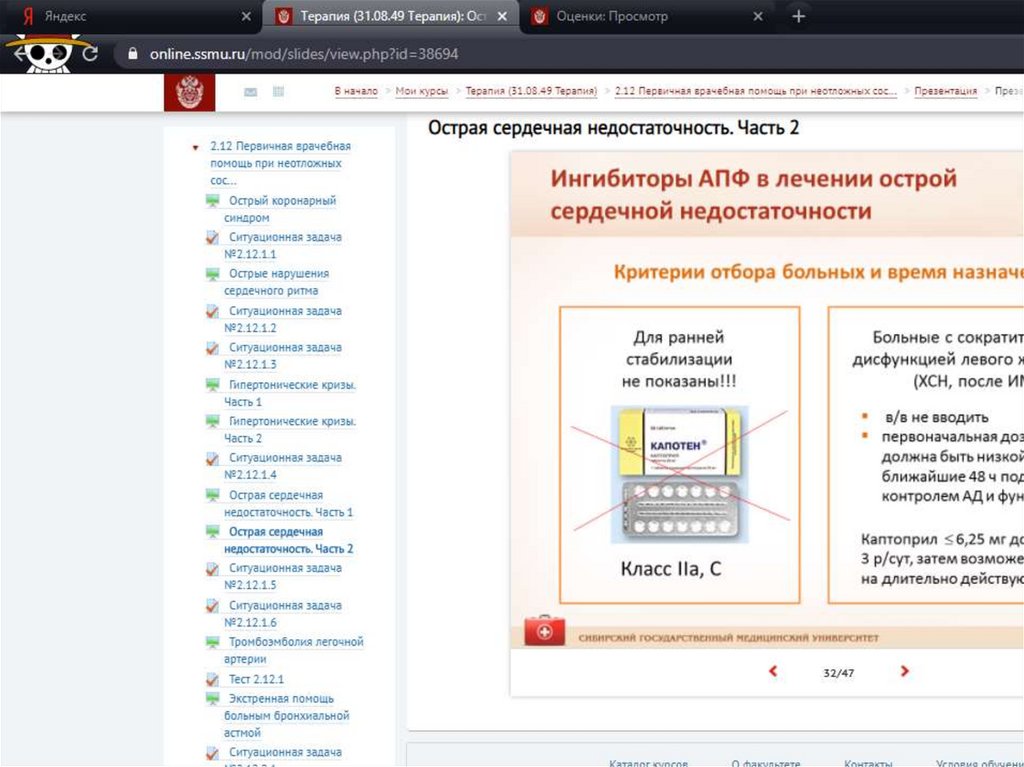Open Острая сердечная недостаточность. Часть 1
Viewport: 1024px width, 767px height.
[x=289, y=504]
